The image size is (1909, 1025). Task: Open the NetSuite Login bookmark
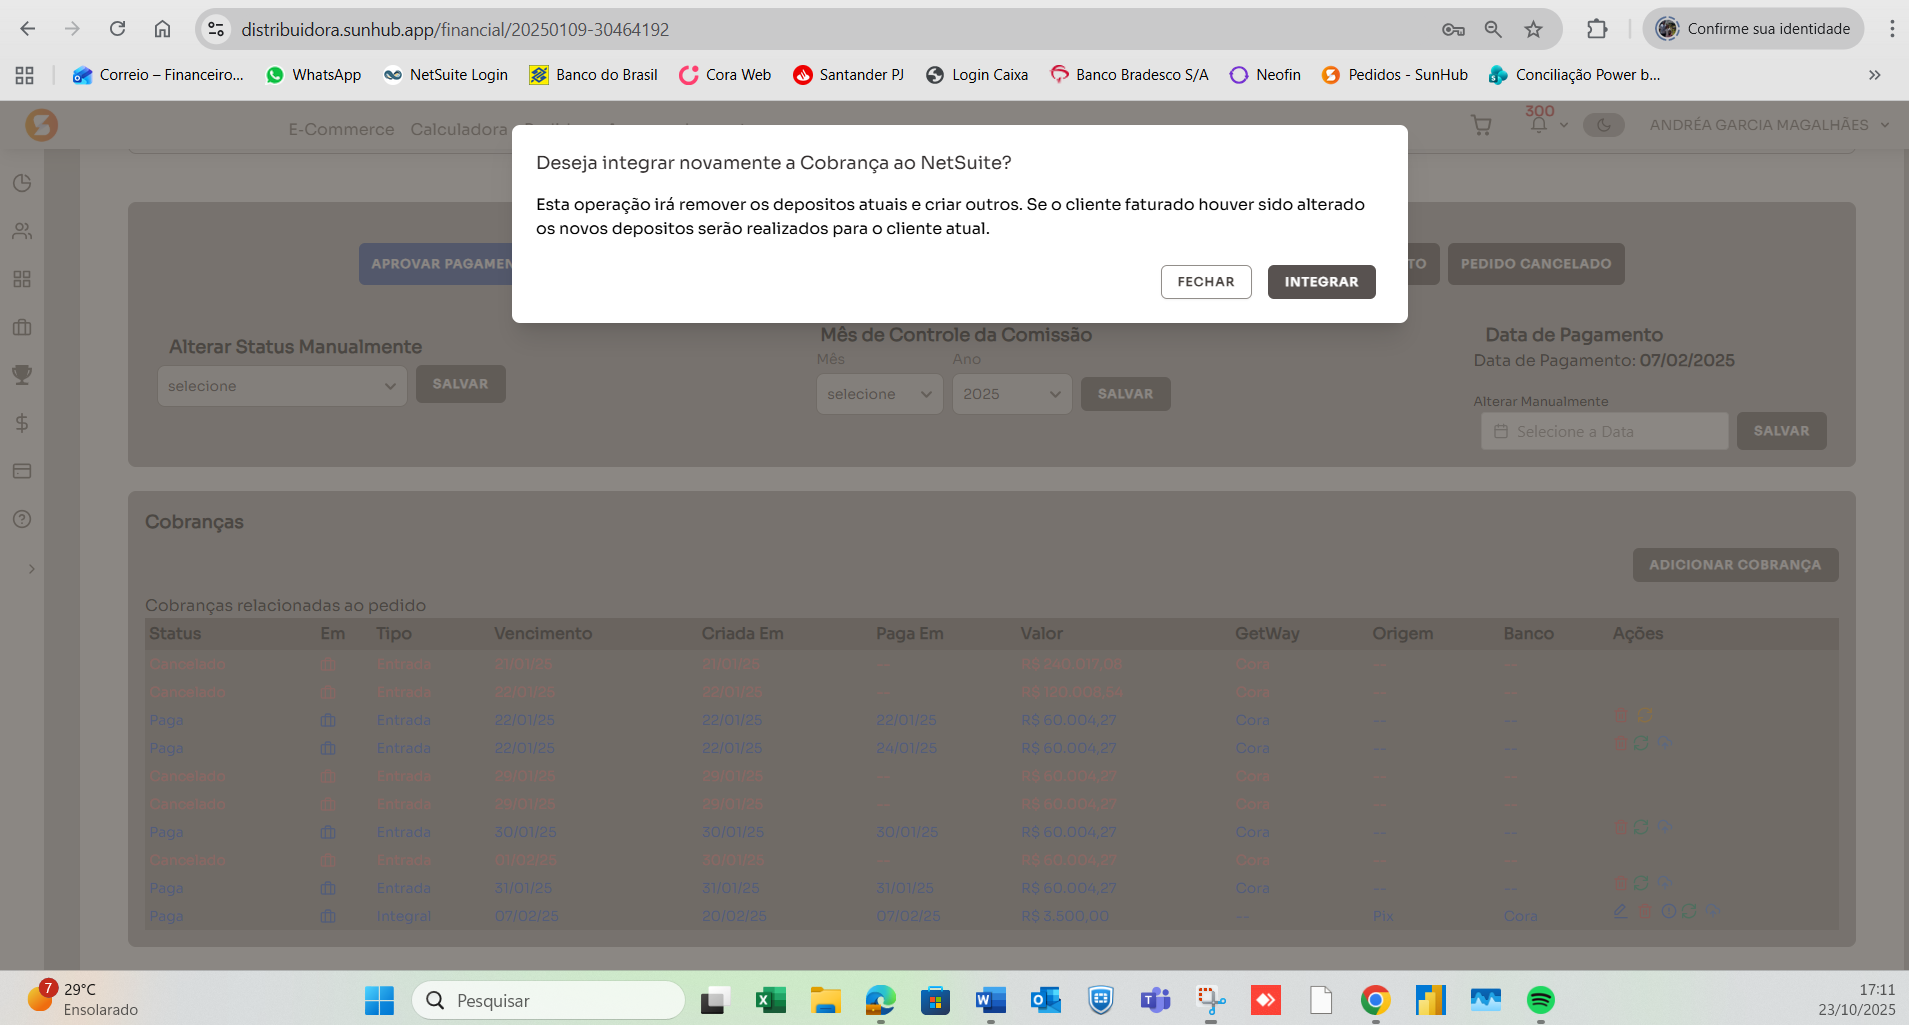tap(446, 75)
